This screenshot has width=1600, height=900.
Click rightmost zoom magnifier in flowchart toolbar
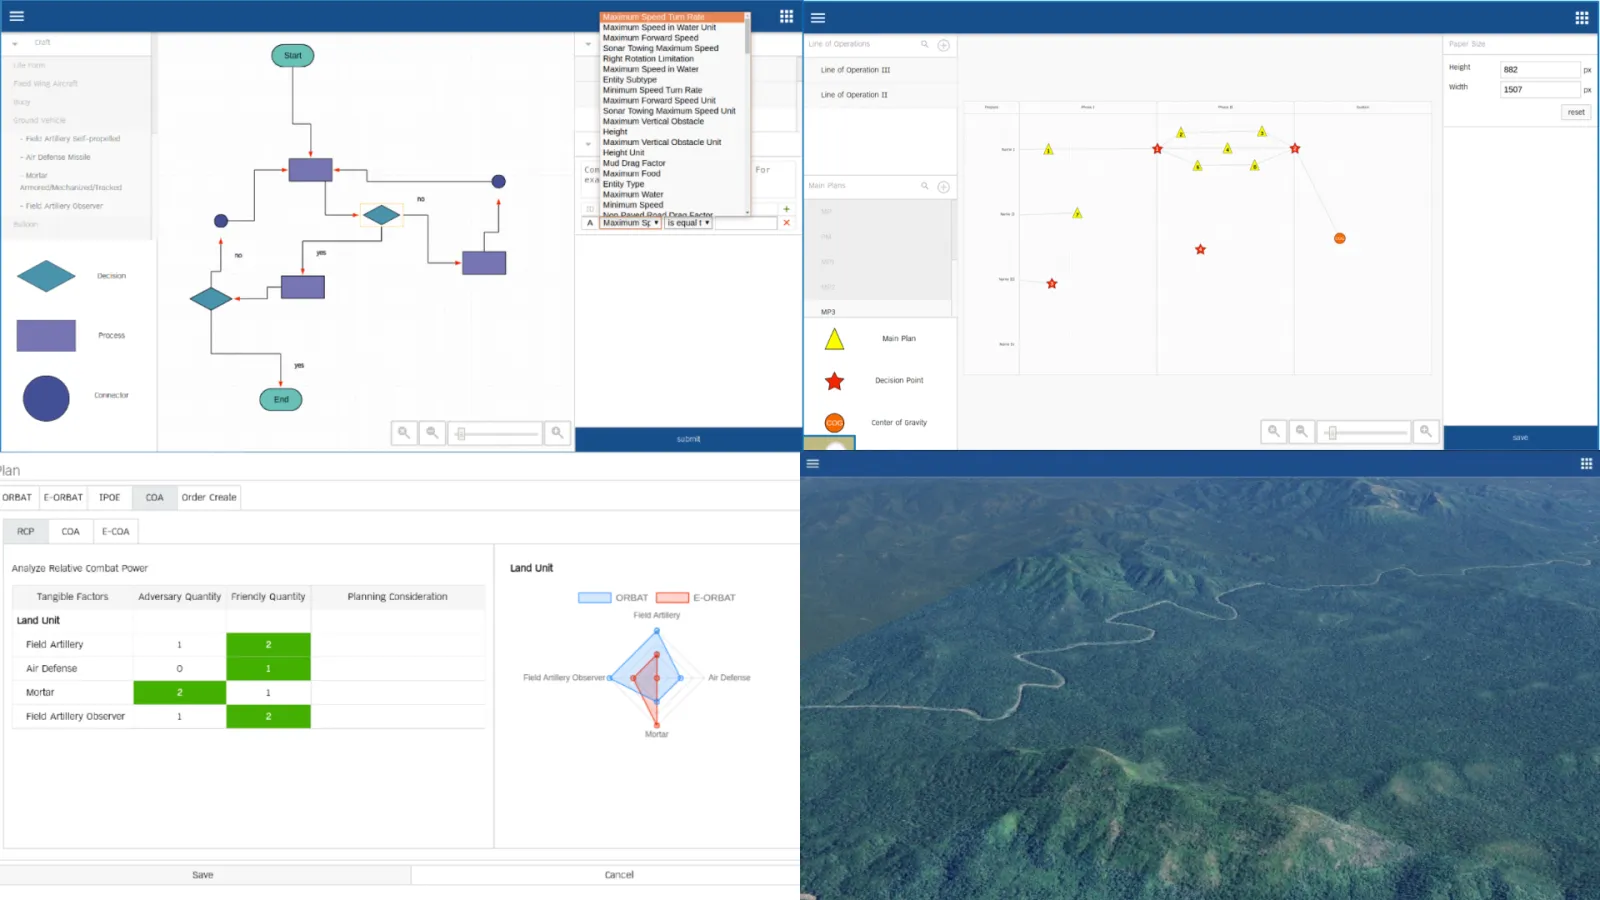(558, 433)
